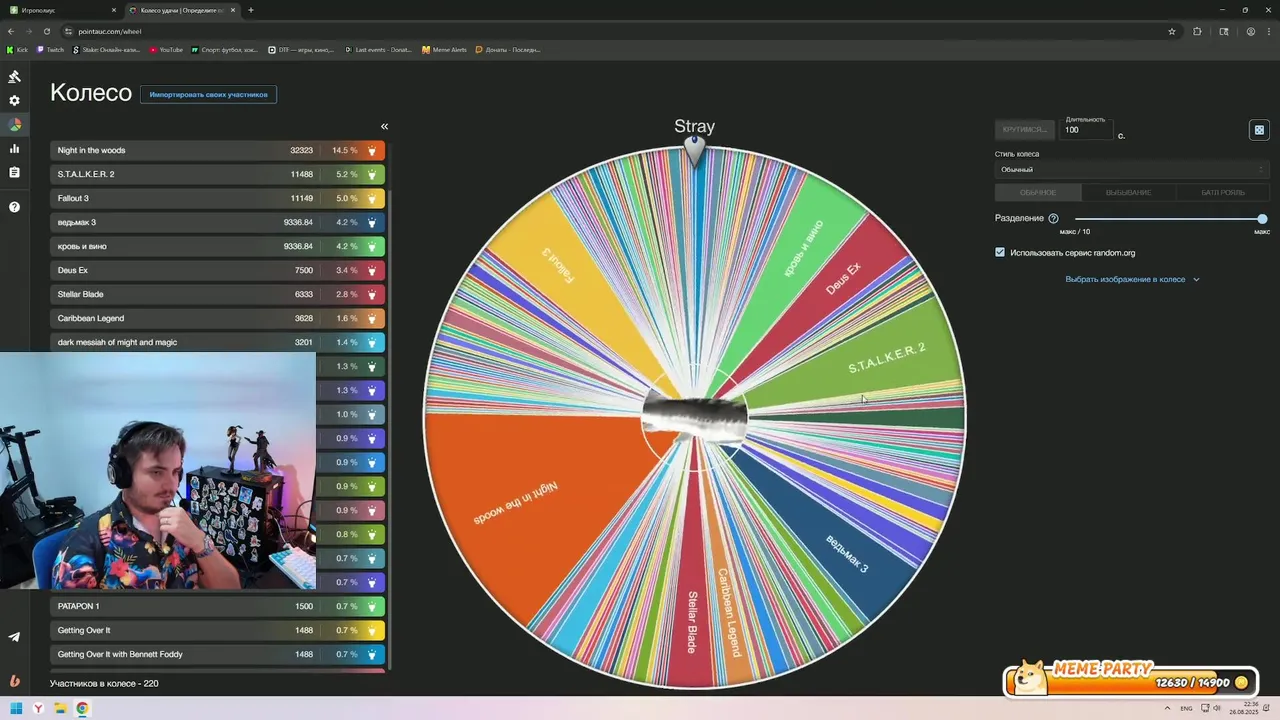Viewport: 1280px width, 720px height.
Task: Open Chrome extensions puzzle icon
Action: point(1197,31)
